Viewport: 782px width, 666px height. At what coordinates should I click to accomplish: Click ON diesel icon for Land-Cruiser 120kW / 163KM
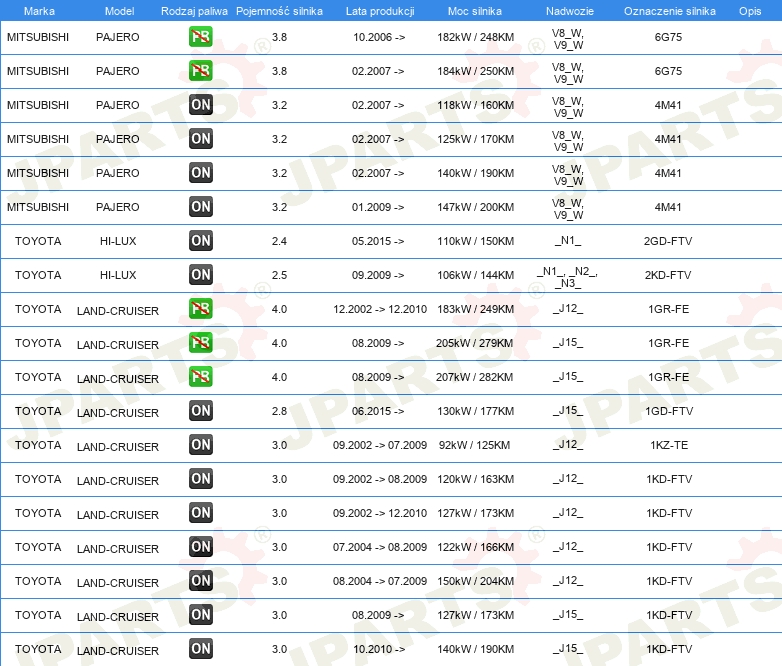pos(200,478)
